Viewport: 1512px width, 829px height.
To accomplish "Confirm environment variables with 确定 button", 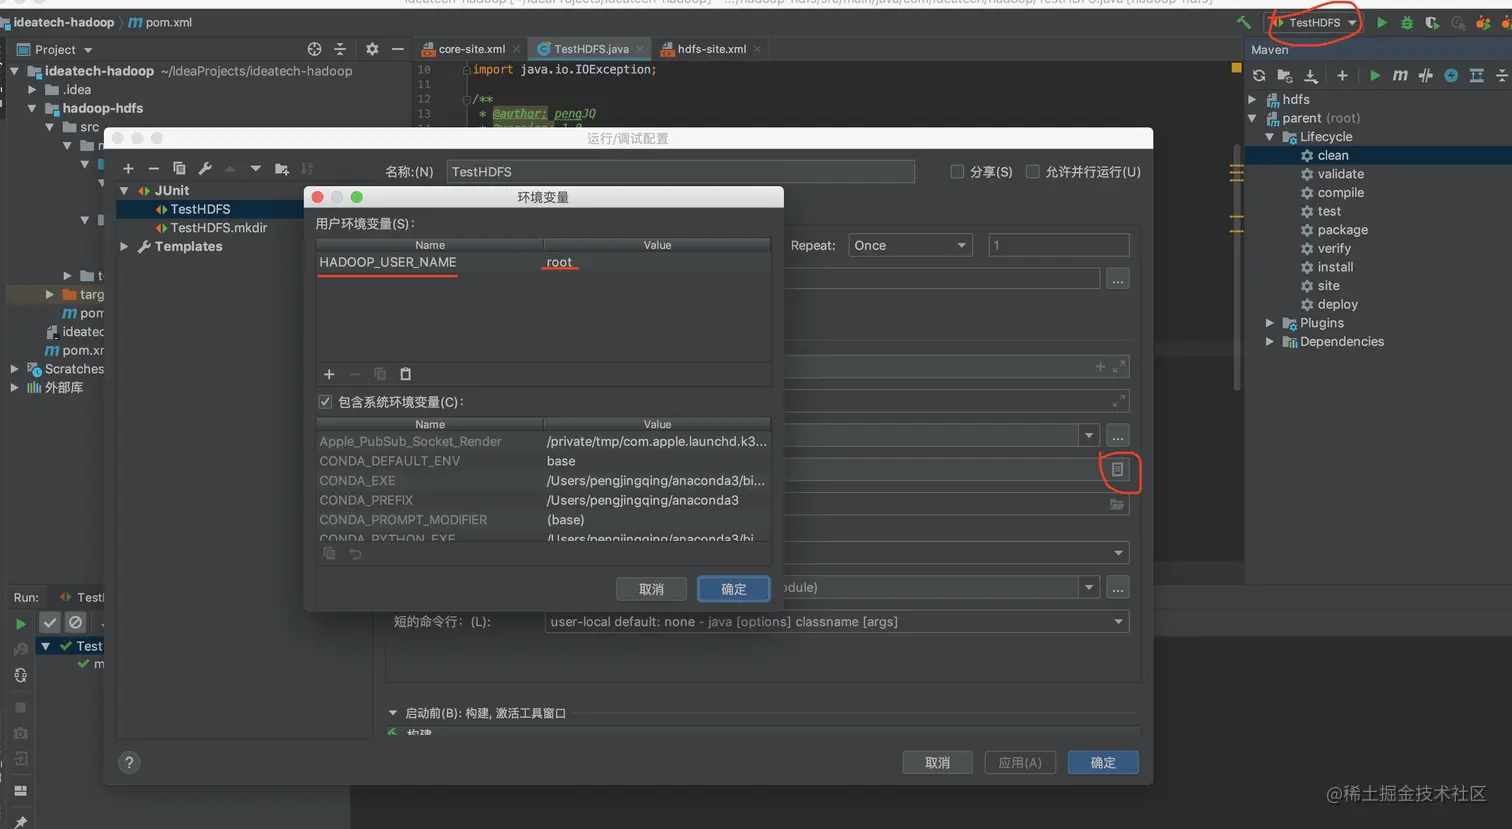I will pyautogui.click(x=733, y=589).
